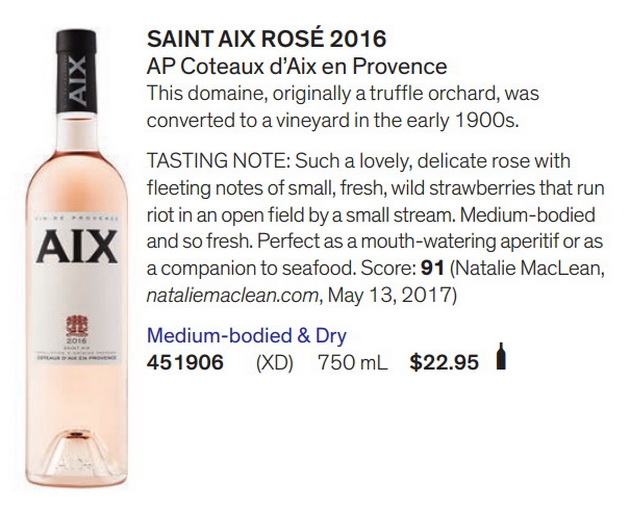Click the May 13, 2017 review date

(392, 295)
